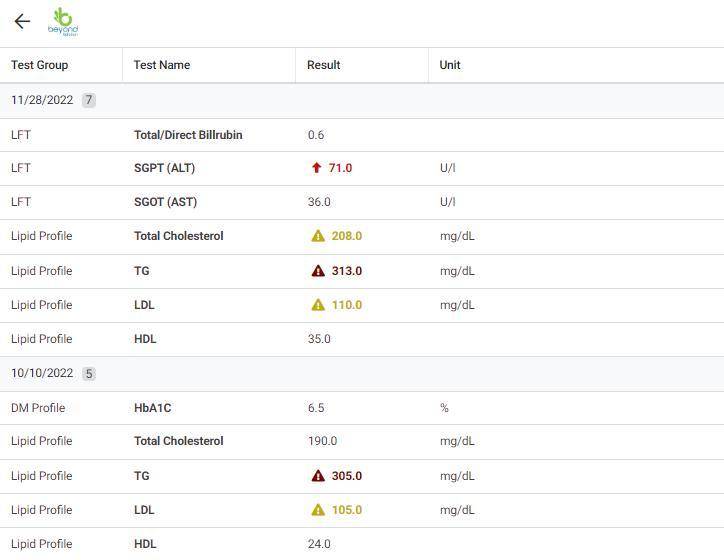724x560 pixels.
Task: Click yellow warning icon beside 110.0
Action: [x=318, y=305]
